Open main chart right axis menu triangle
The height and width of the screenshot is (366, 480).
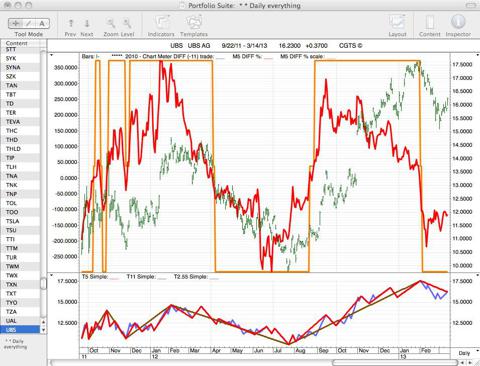[x=477, y=55]
